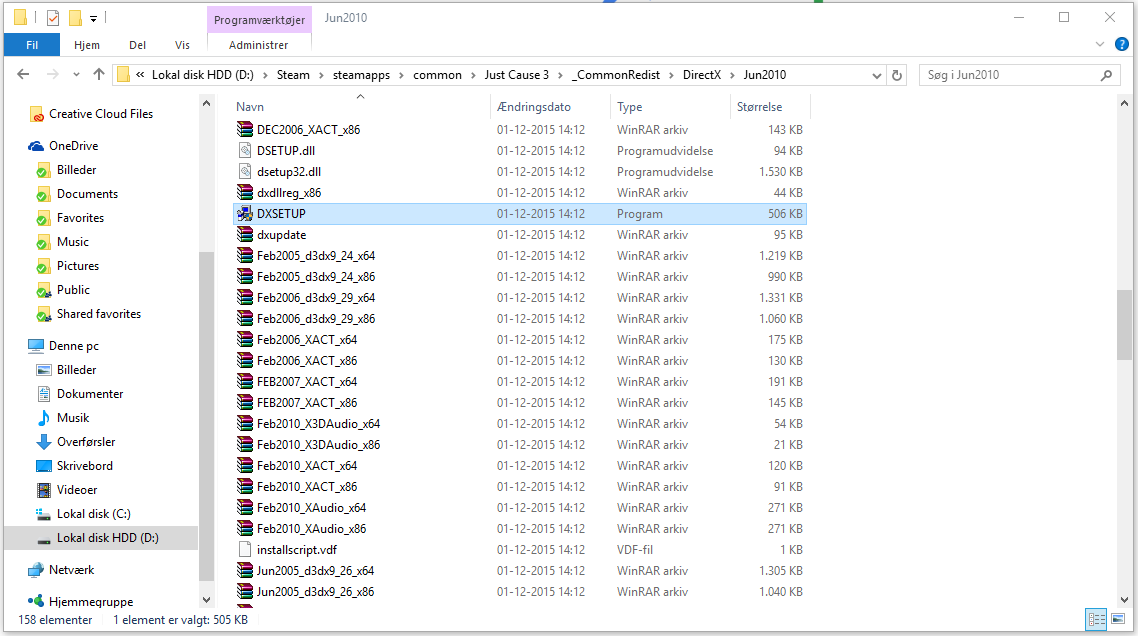This screenshot has height=636, width=1138.
Task: Switch to large icons view layout
Action: click(x=1118, y=619)
